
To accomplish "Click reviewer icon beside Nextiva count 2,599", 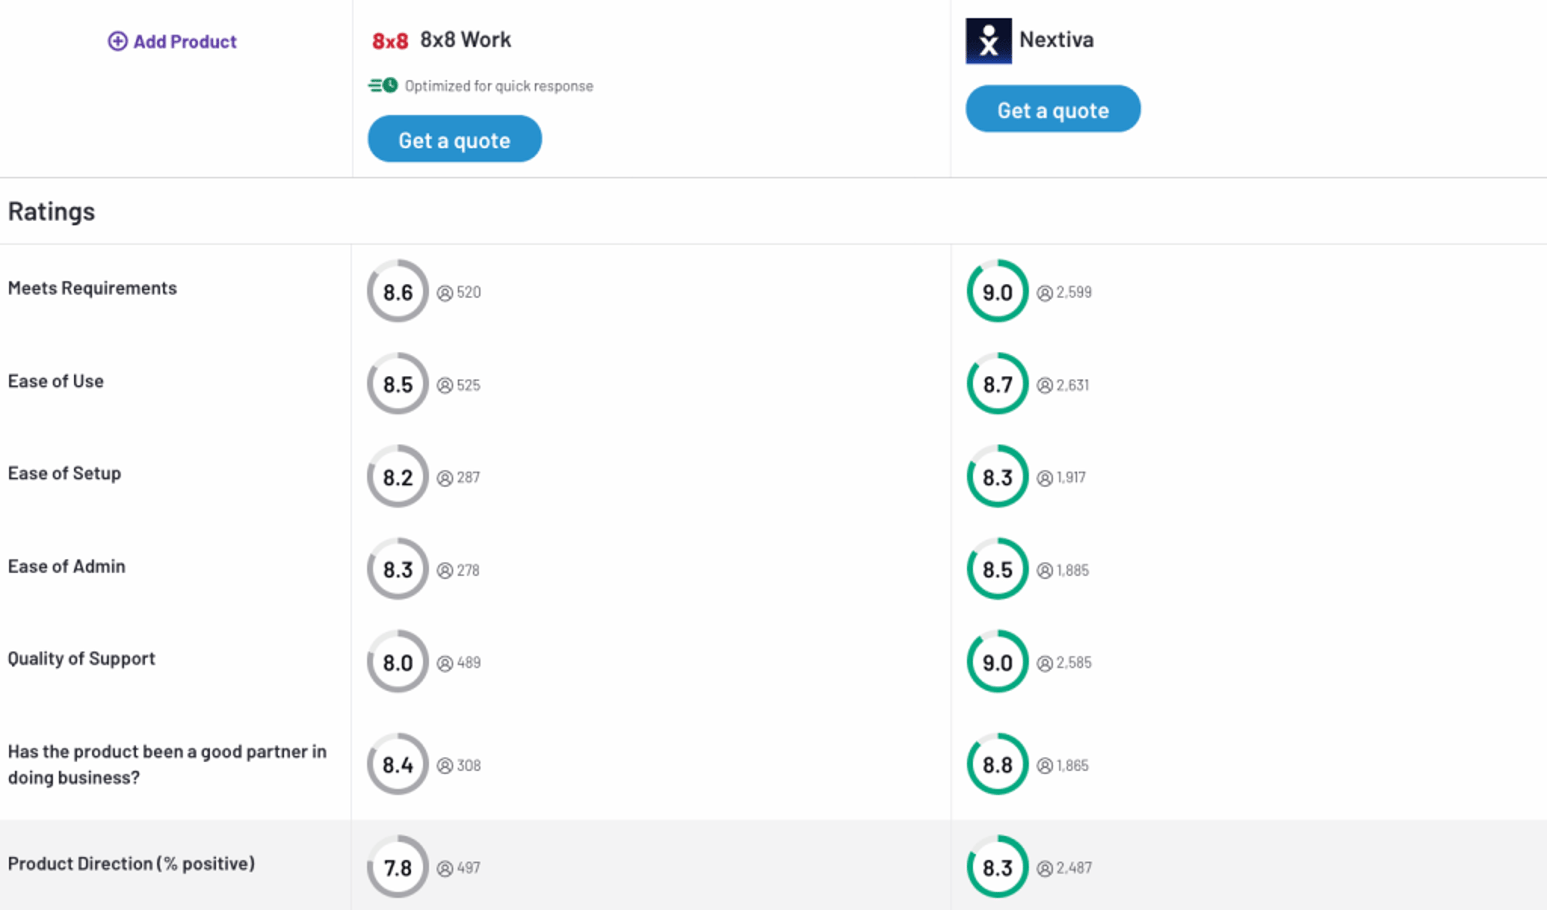I will click(x=1045, y=293).
